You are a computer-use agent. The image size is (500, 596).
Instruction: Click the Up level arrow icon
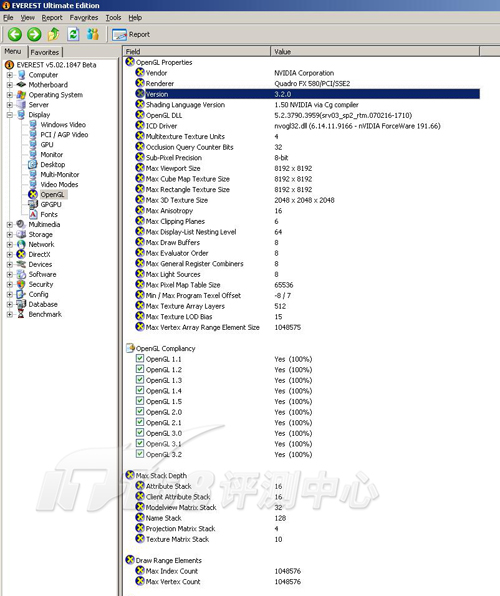[54, 34]
